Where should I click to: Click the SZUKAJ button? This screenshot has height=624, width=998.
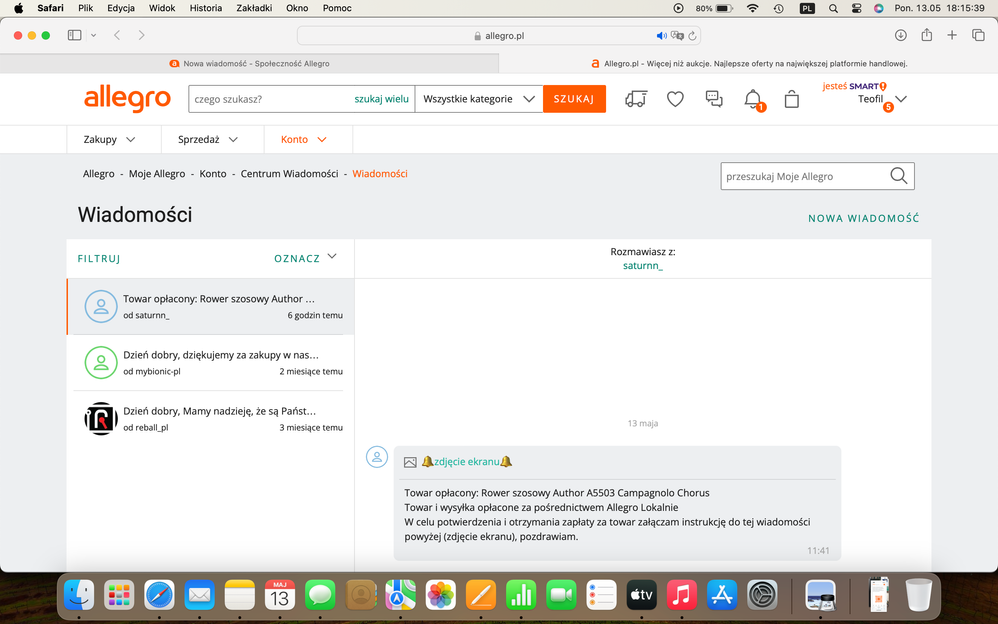(574, 99)
